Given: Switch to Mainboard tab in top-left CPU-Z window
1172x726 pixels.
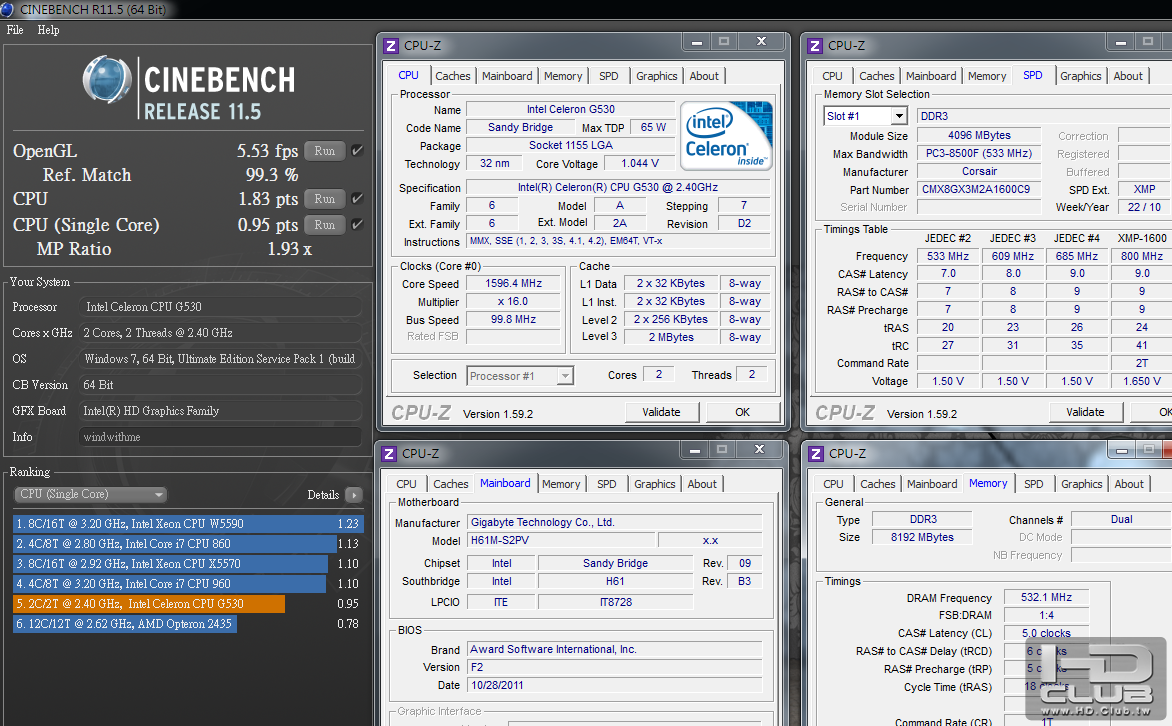Looking at the screenshot, I should click(507, 76).
